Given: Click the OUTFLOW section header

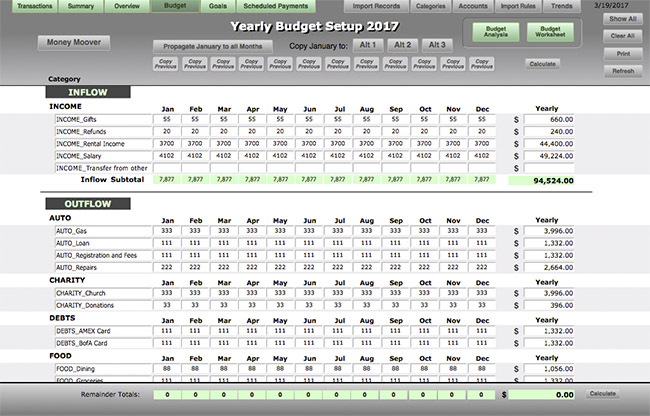Looking at the screenshot, I should (88, 203).
